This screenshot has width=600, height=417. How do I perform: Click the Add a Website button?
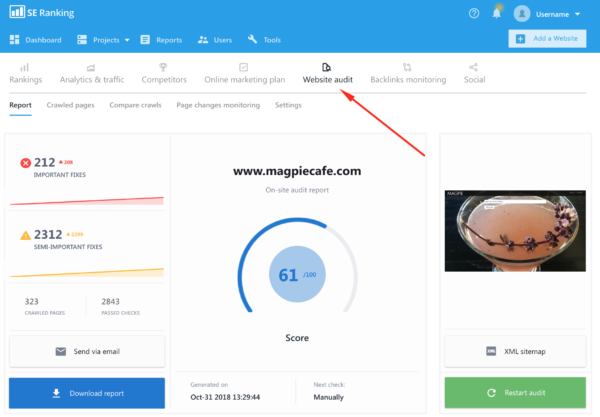click(547, 39)
